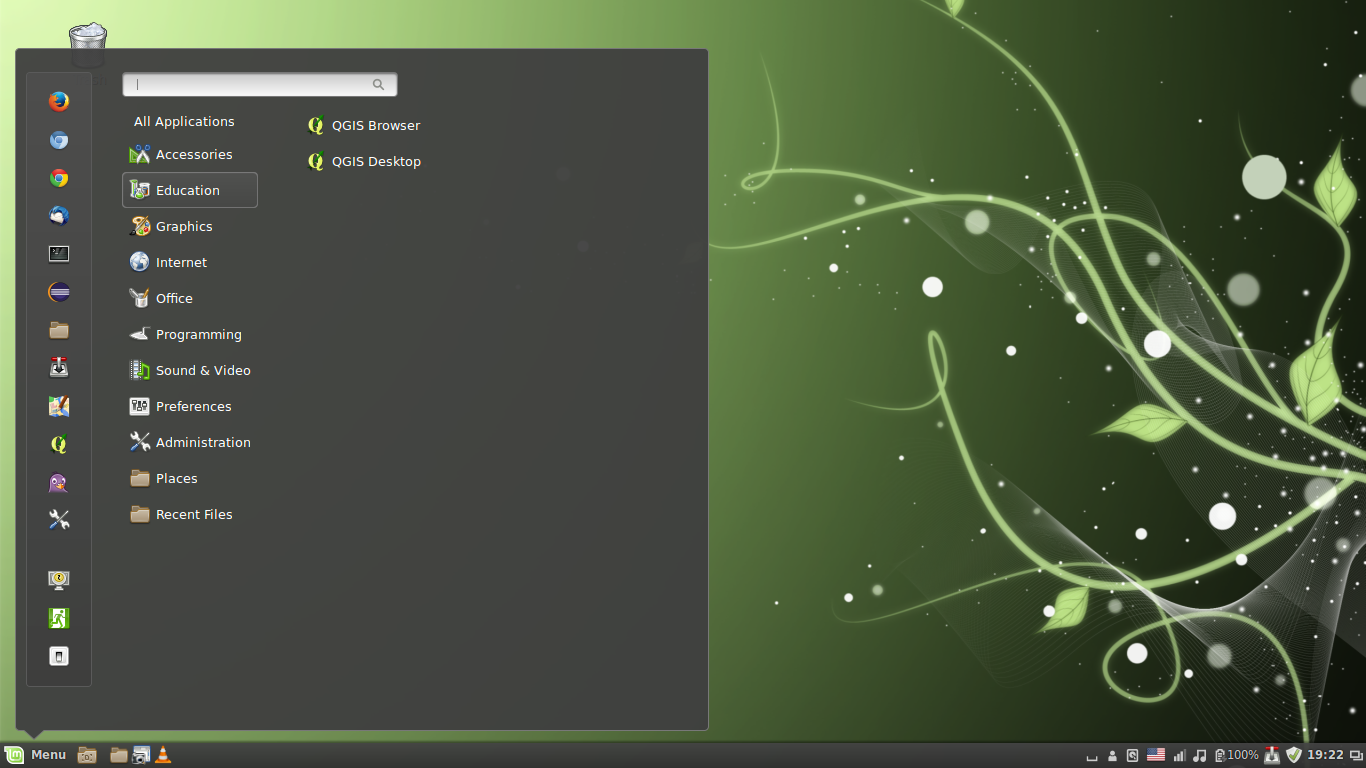This screenshot has height=768, width=1366.
Task: Click the show desktop folder icon on panel
Action: click(87, 755)
